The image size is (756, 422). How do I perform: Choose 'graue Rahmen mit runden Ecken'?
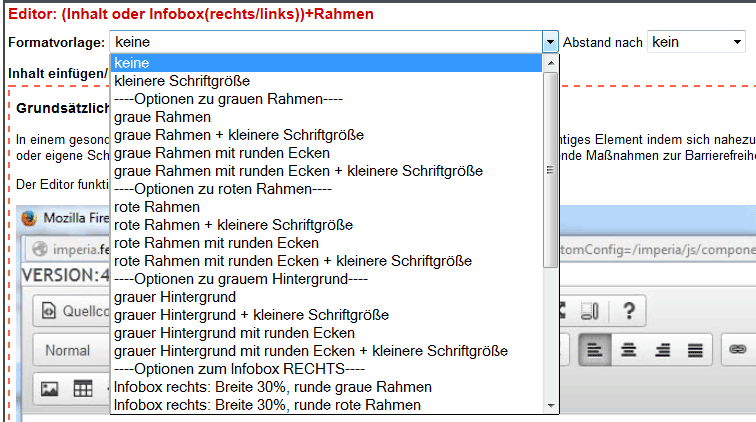326,153
